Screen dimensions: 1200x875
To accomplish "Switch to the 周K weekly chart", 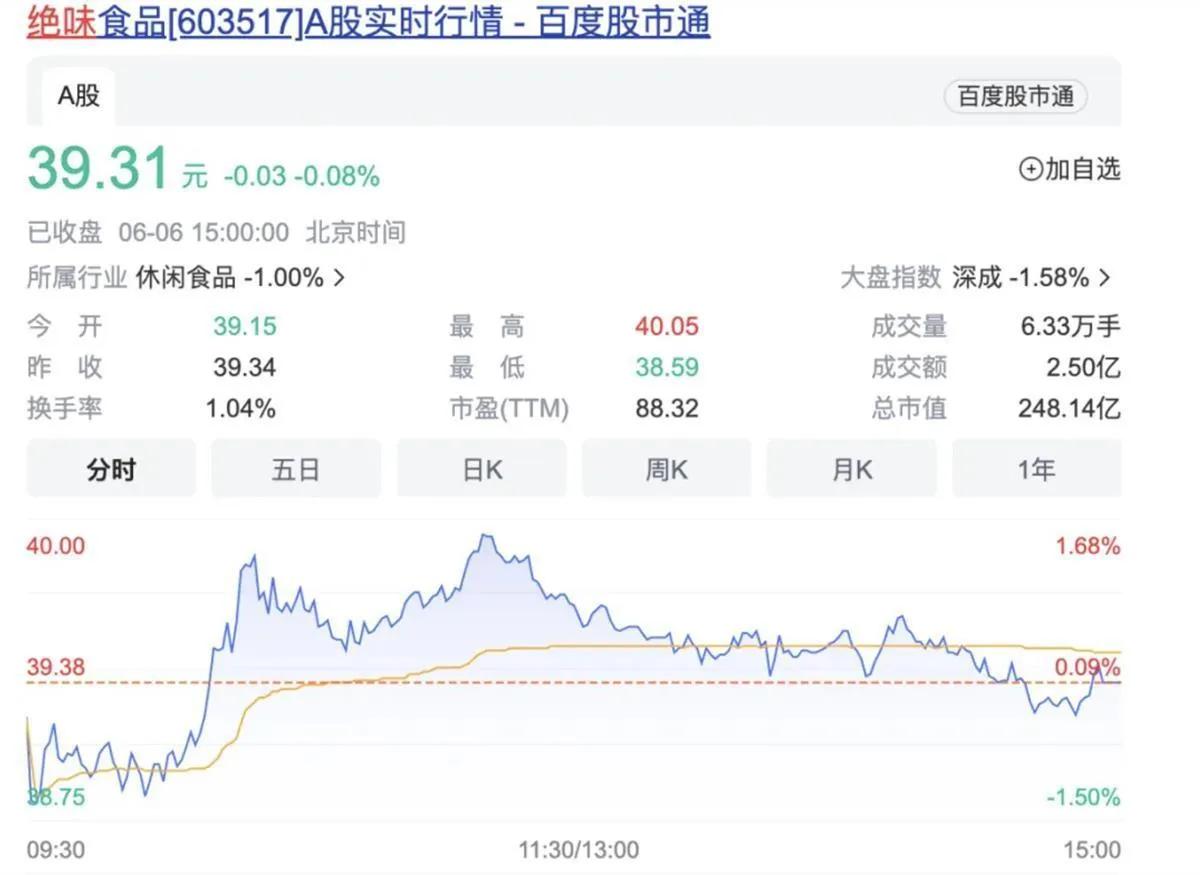I will pos(666,468).
